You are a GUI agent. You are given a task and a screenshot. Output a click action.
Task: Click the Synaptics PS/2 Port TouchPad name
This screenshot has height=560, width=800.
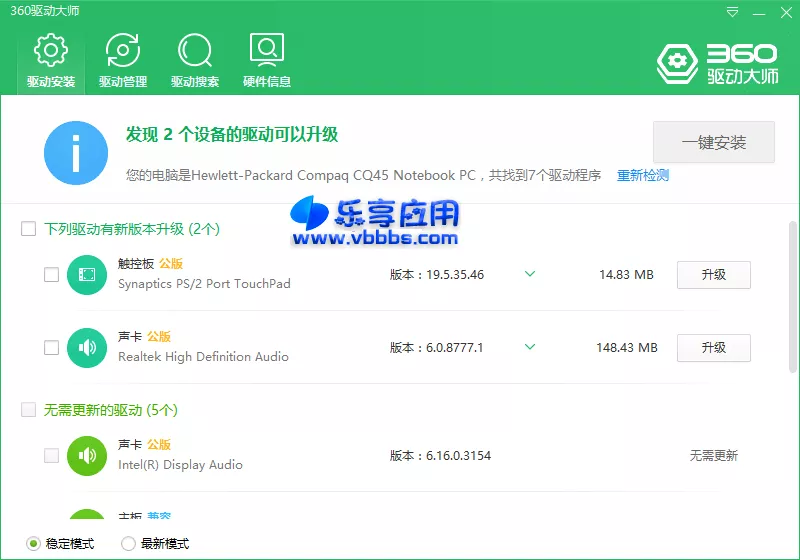point(204,284)
